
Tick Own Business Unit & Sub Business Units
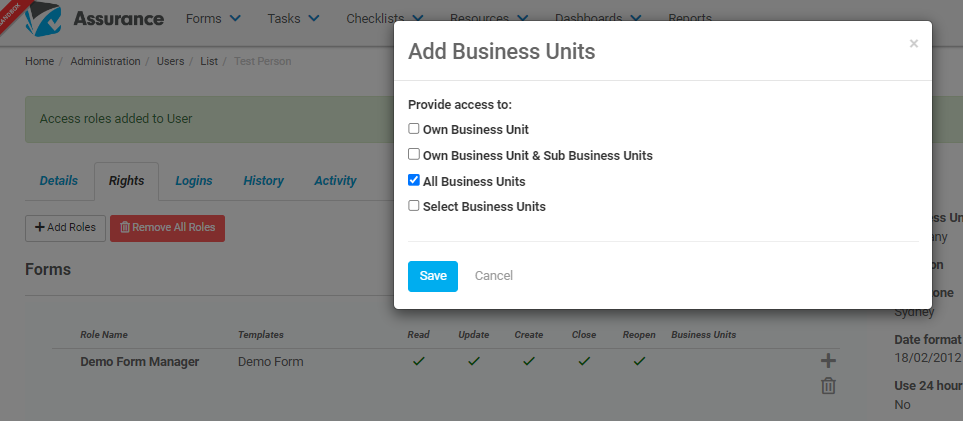click(x=414, y=155)
